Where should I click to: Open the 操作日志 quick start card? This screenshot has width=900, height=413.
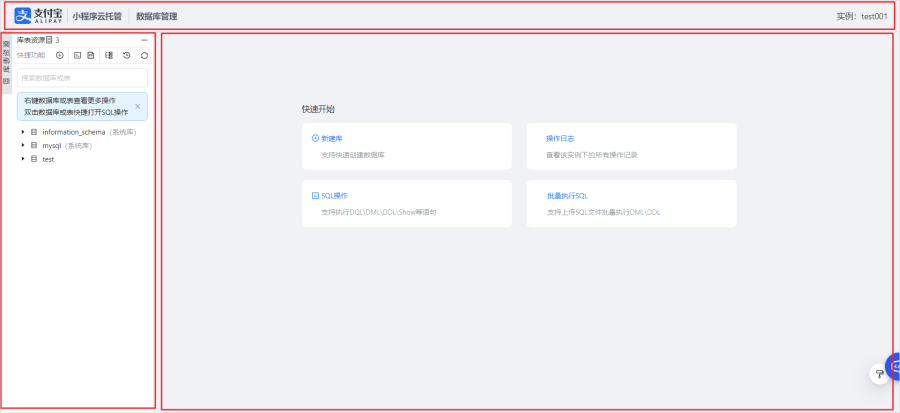tap(631, 146)
